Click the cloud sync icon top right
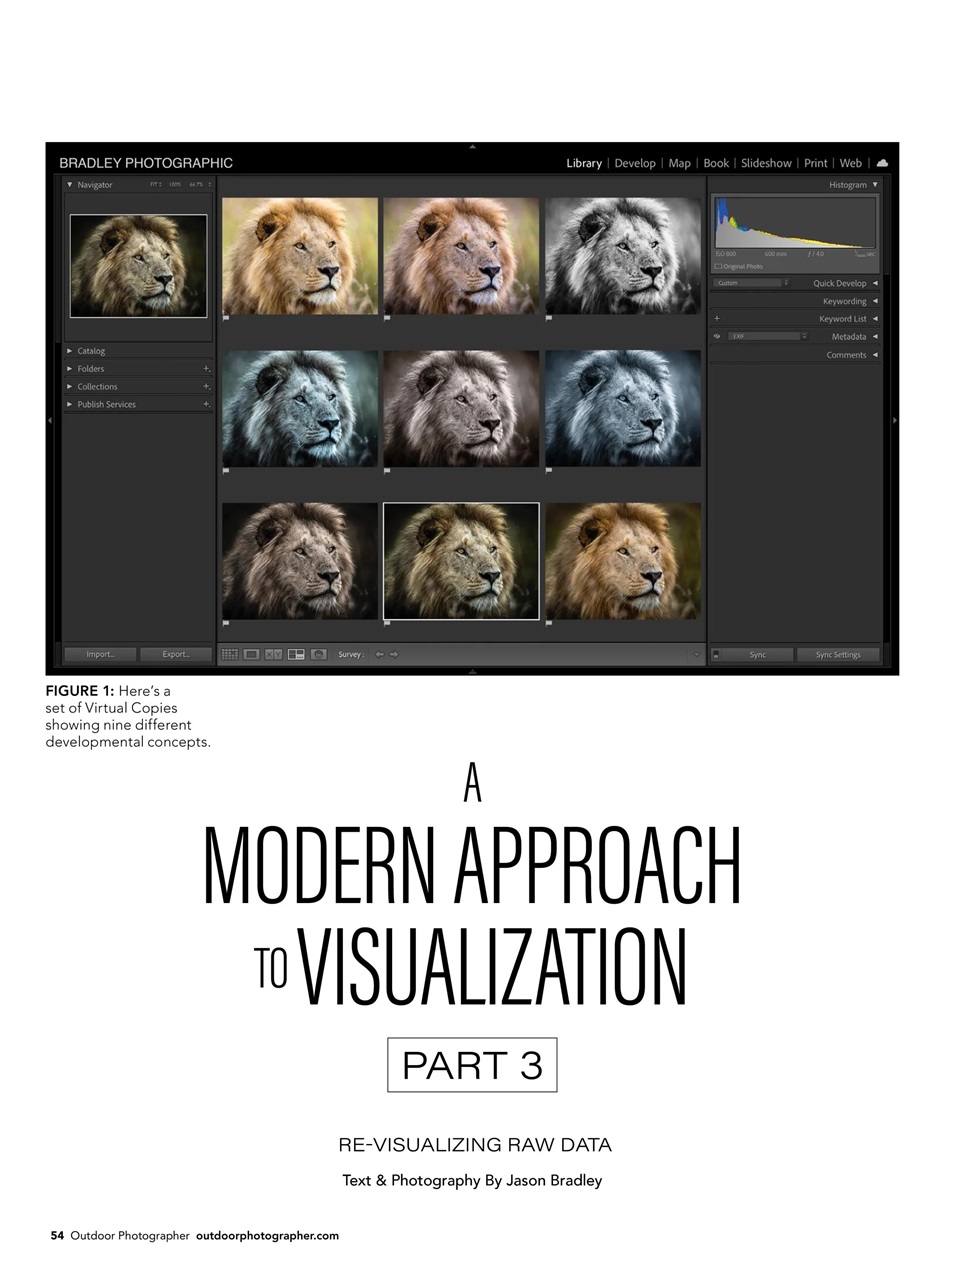Viewport: 960px width, 1280px height. click(881, 163)
